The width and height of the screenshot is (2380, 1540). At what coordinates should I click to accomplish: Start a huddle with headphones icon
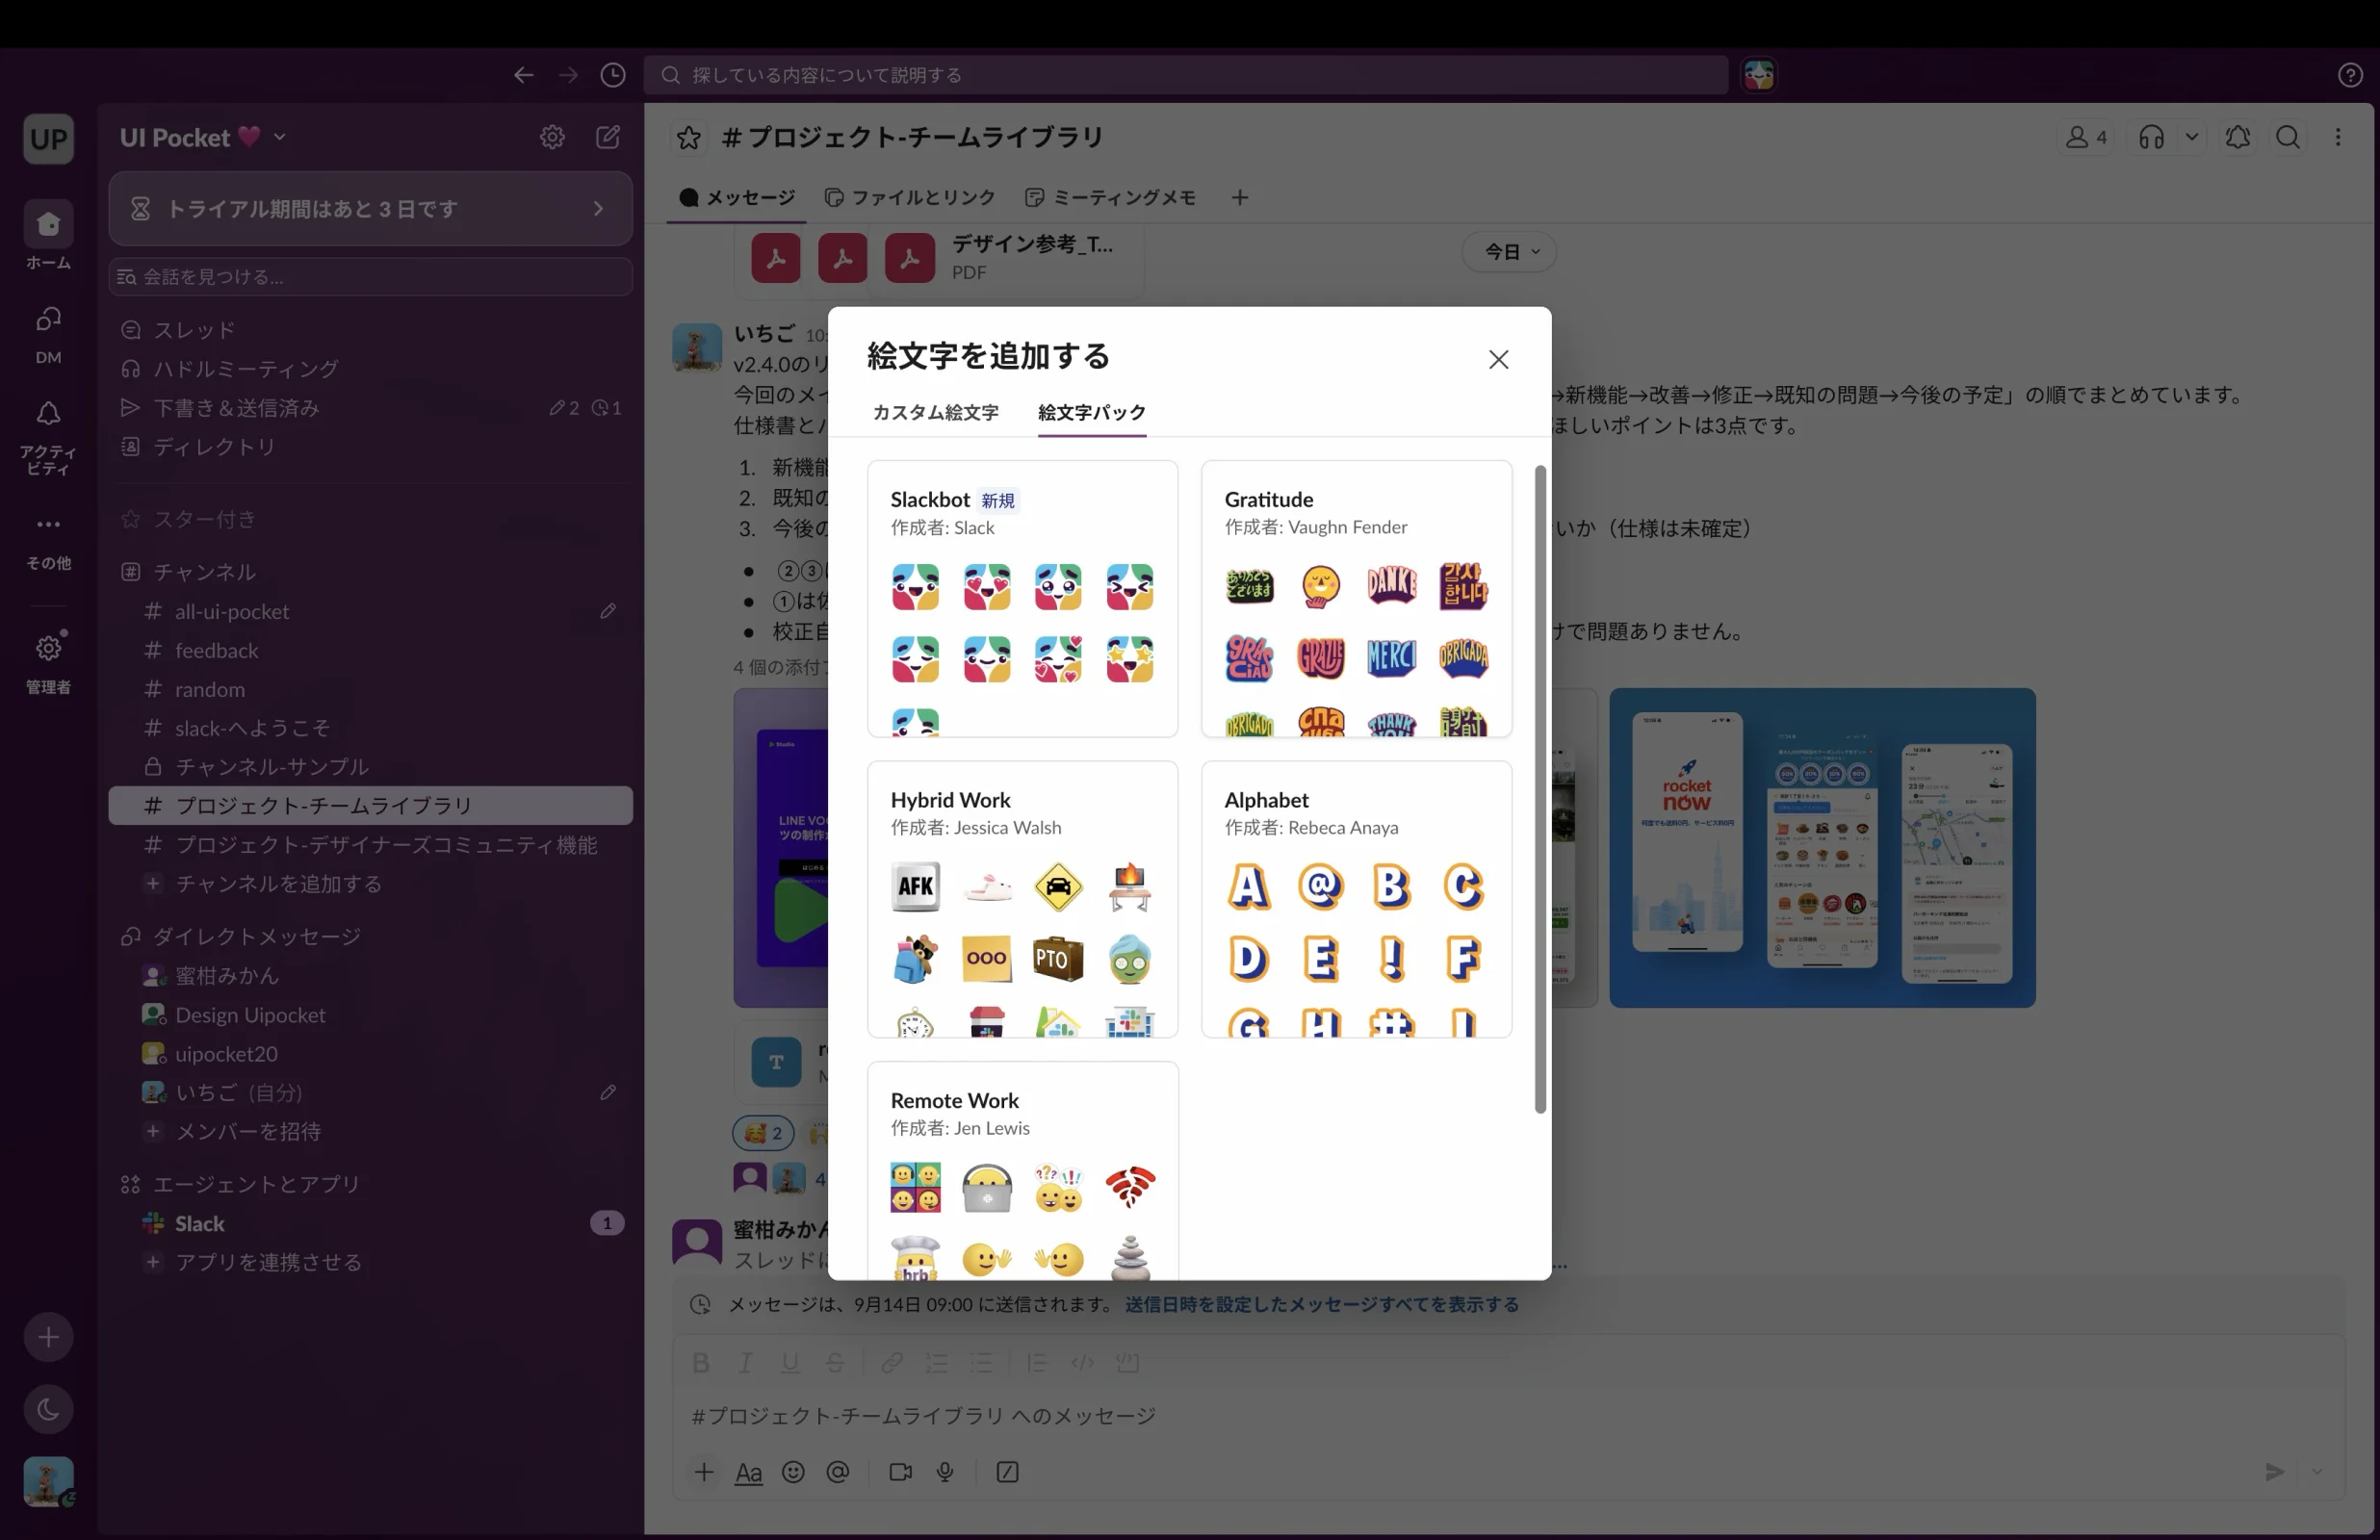click(2151, 137)
